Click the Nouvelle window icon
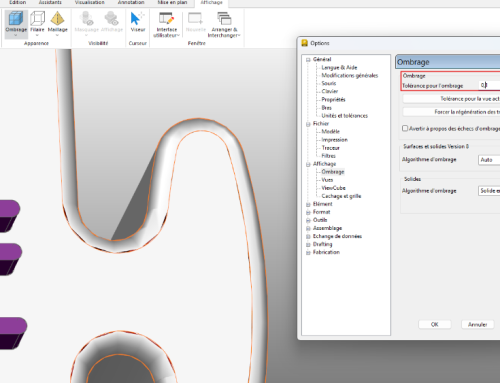500x383 pixels. 195,18
